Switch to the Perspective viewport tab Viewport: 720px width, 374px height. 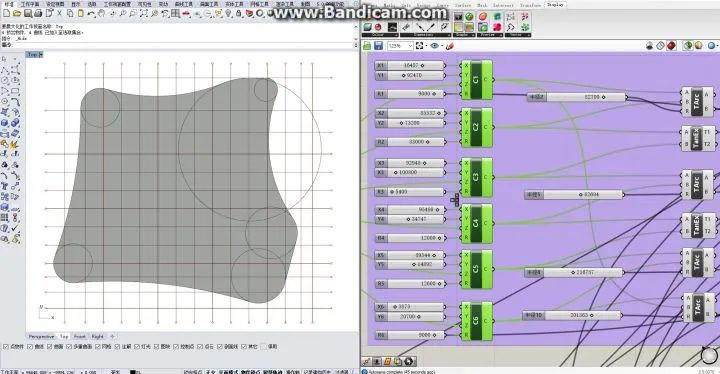41,337
